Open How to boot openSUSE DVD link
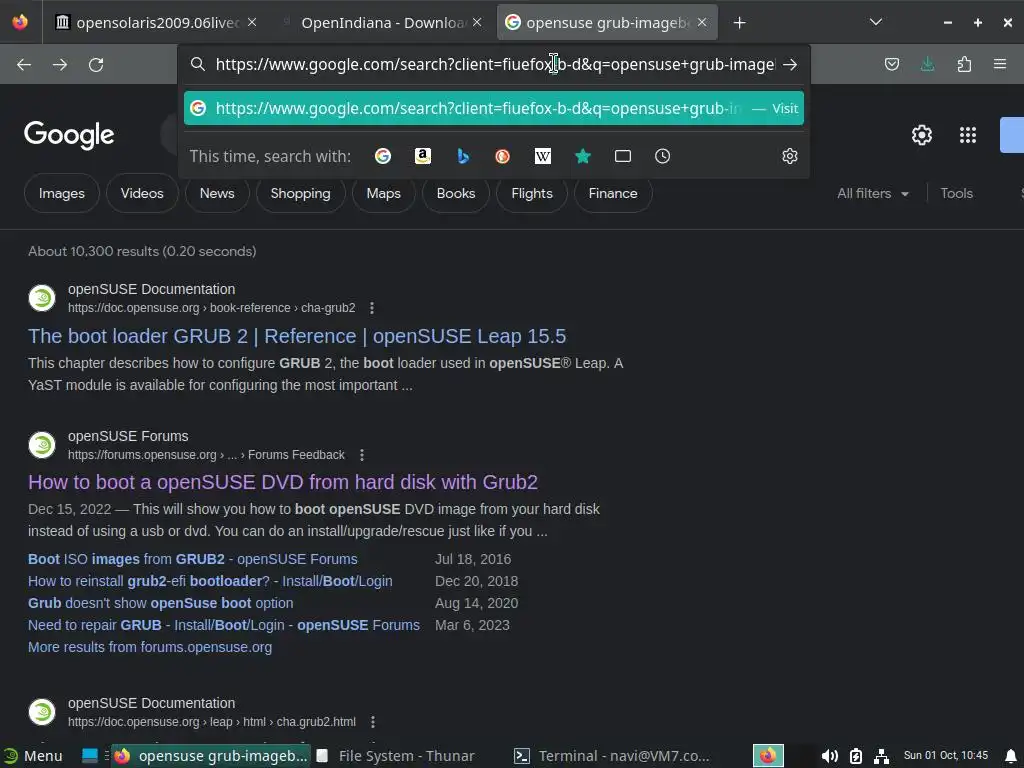 click(x=283, y=482)
